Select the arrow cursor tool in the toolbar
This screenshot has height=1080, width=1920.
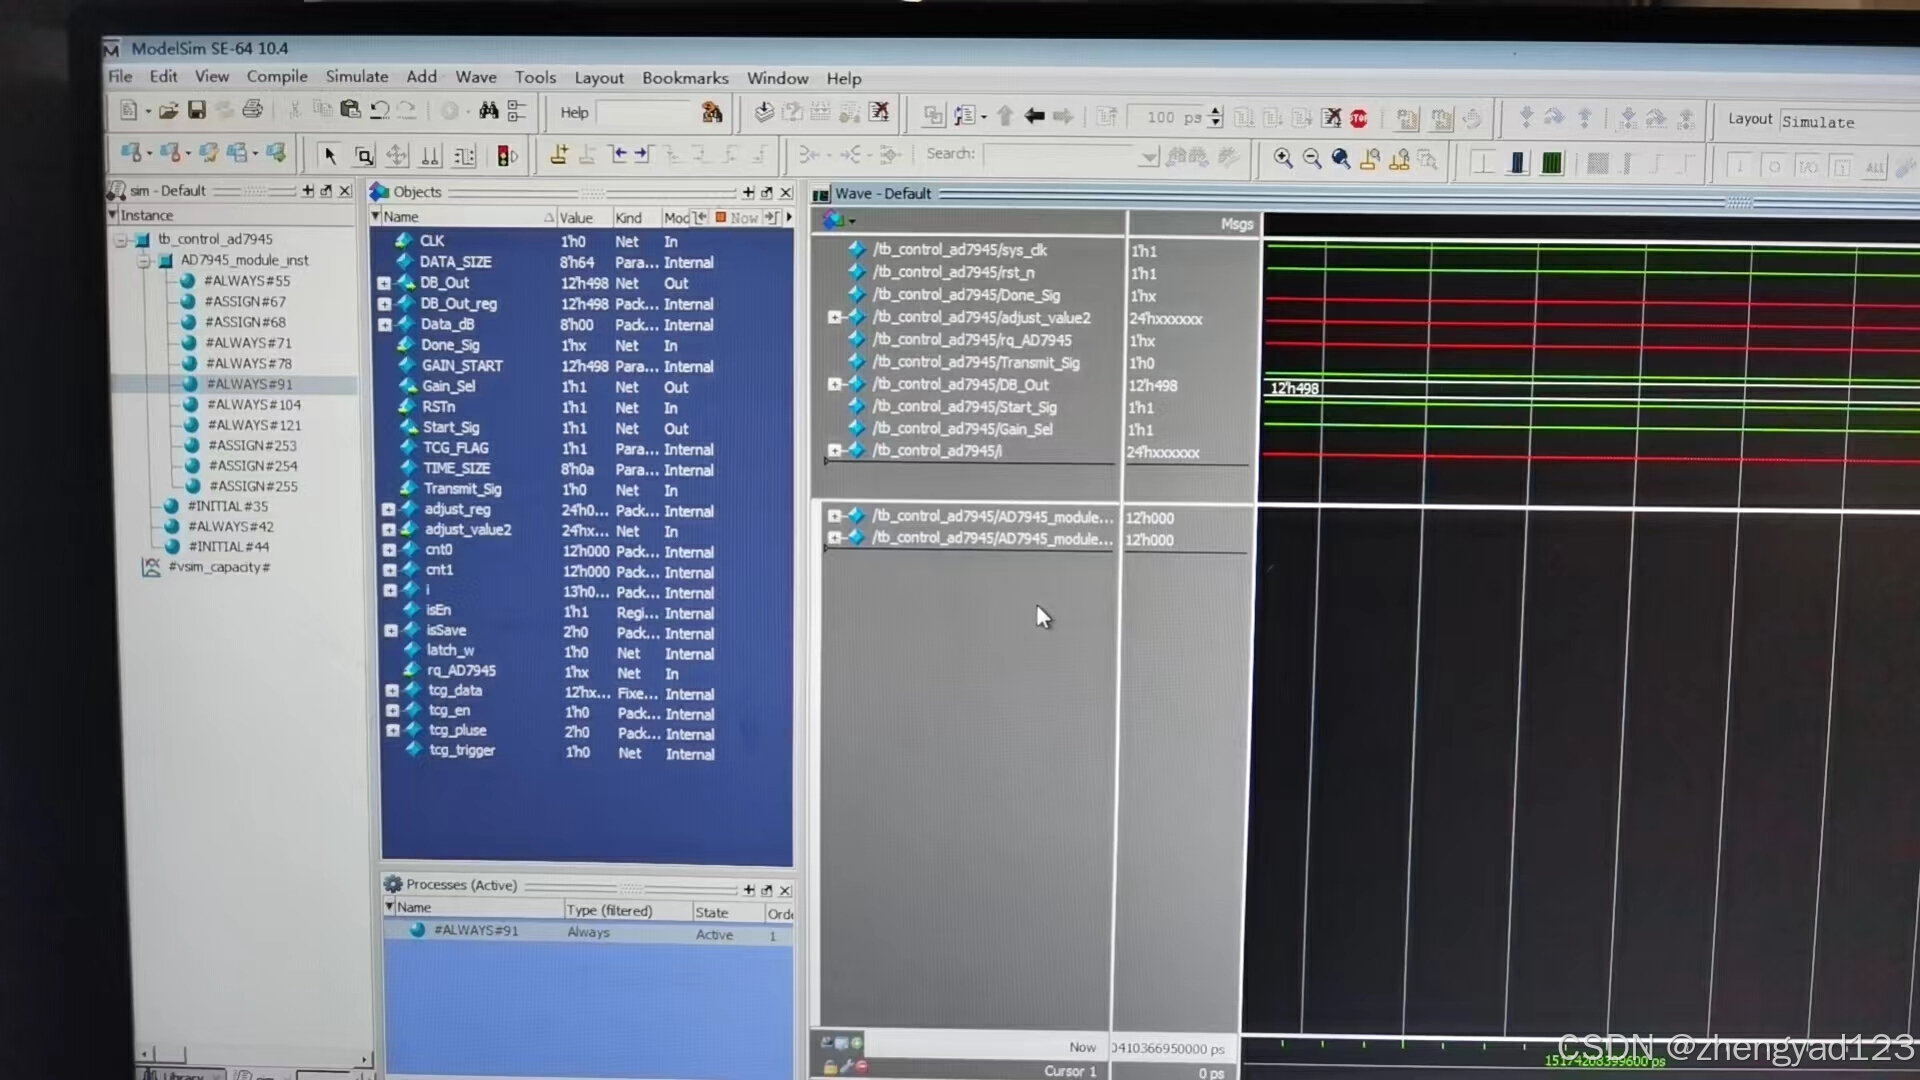pos(329,155)
